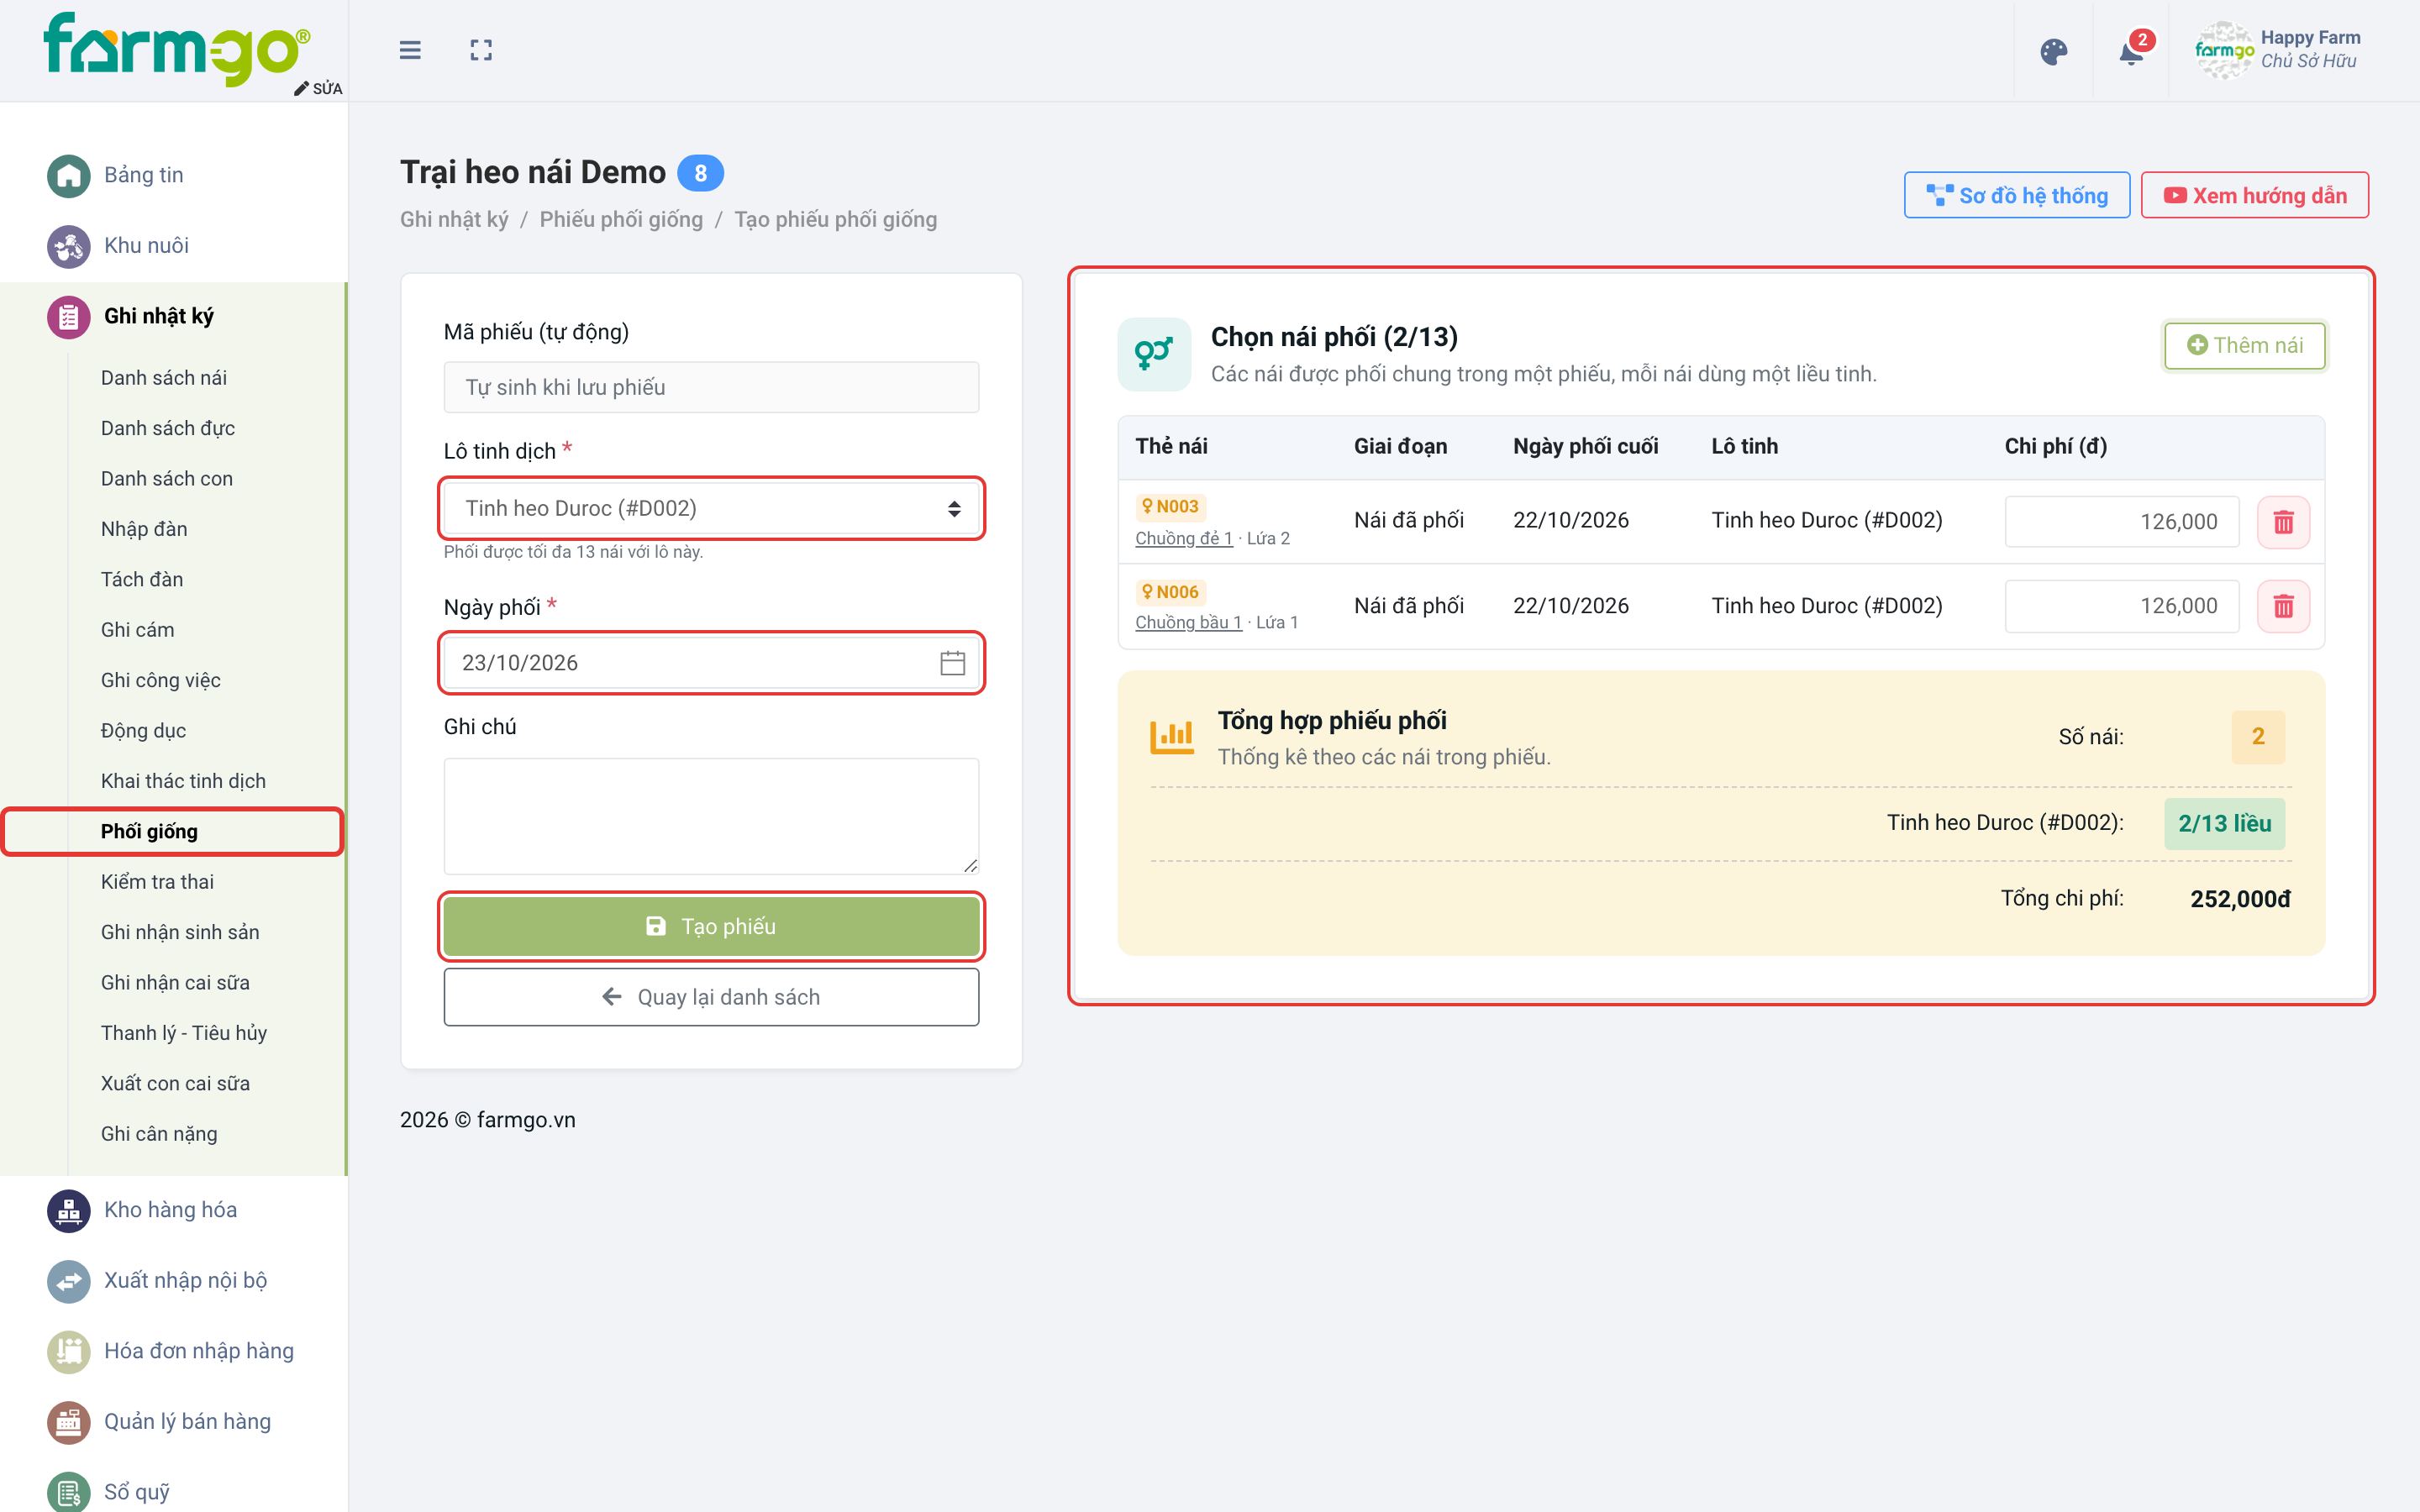Open Sơ đồ hệ thống button
This screenshot has height=1512, width=2420.
tap(2016, 195)
